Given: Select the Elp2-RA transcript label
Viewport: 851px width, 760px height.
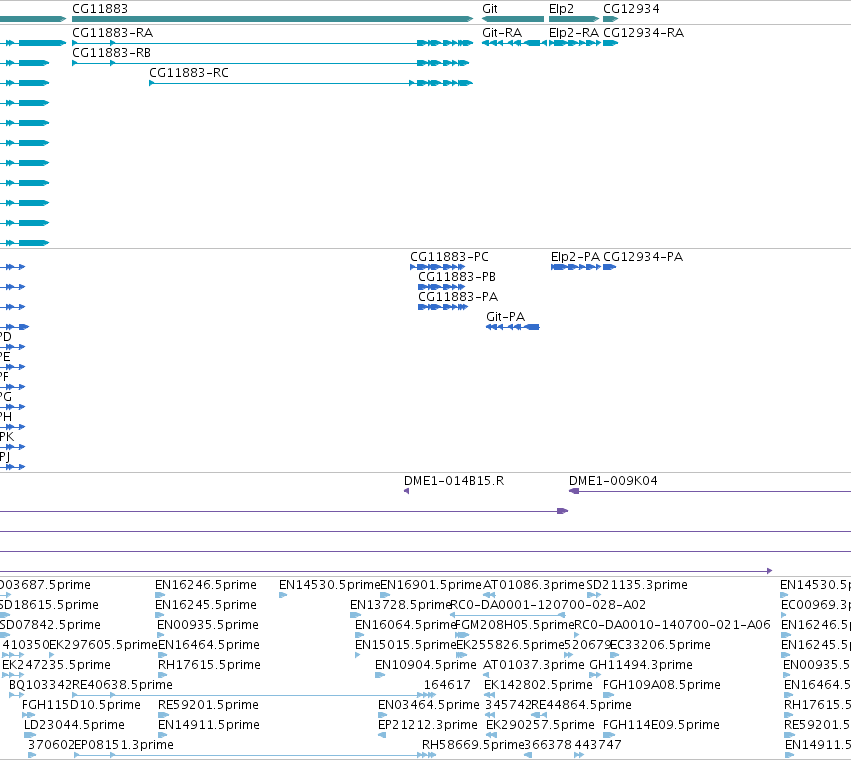Looking at the screenshot, I should (574, 33).
